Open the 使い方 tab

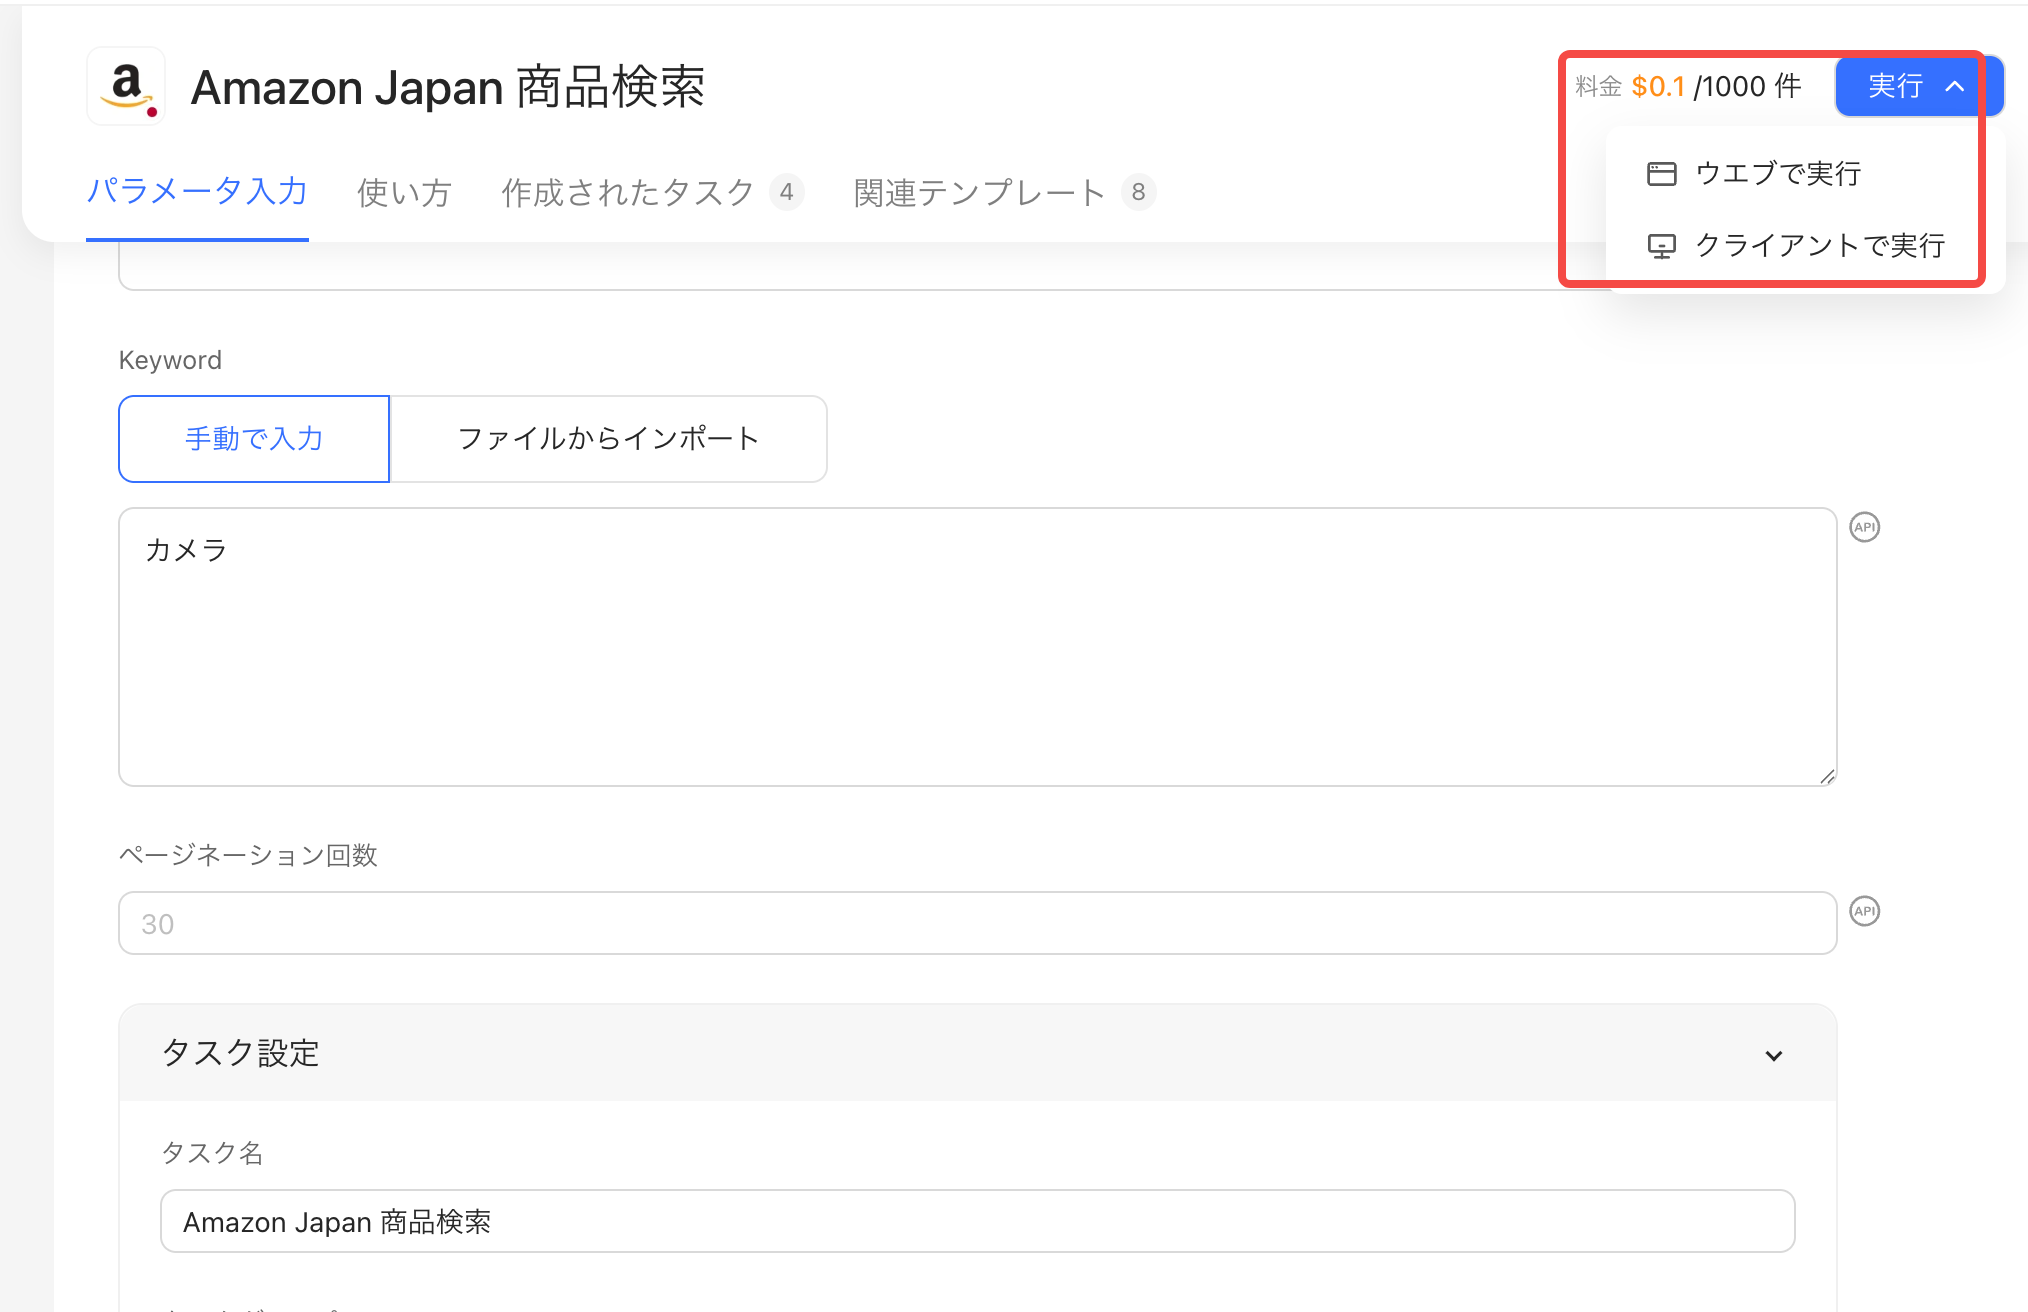pos(405,192)
